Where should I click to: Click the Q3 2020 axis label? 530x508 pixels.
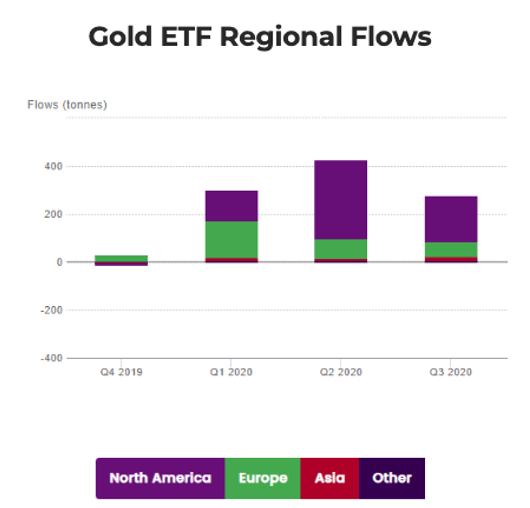[x=451, y=372]
